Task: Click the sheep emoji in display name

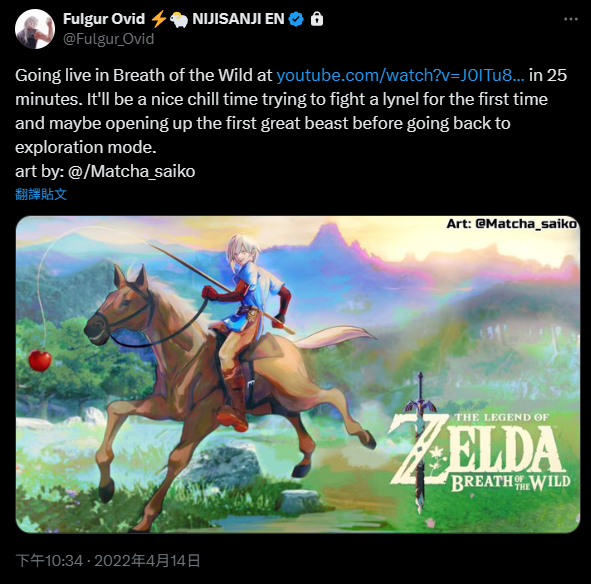Action: click(x=179, y=20)
